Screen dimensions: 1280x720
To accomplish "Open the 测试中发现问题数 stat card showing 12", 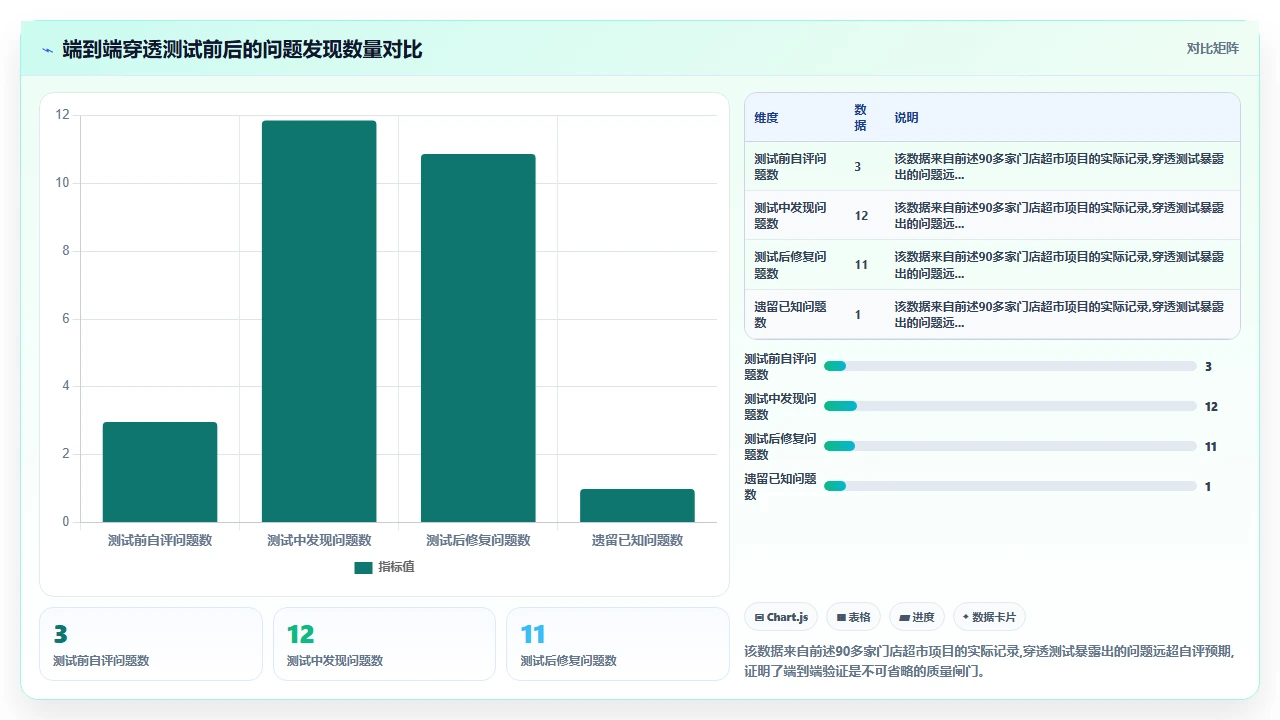I will (x=384, y=644).
